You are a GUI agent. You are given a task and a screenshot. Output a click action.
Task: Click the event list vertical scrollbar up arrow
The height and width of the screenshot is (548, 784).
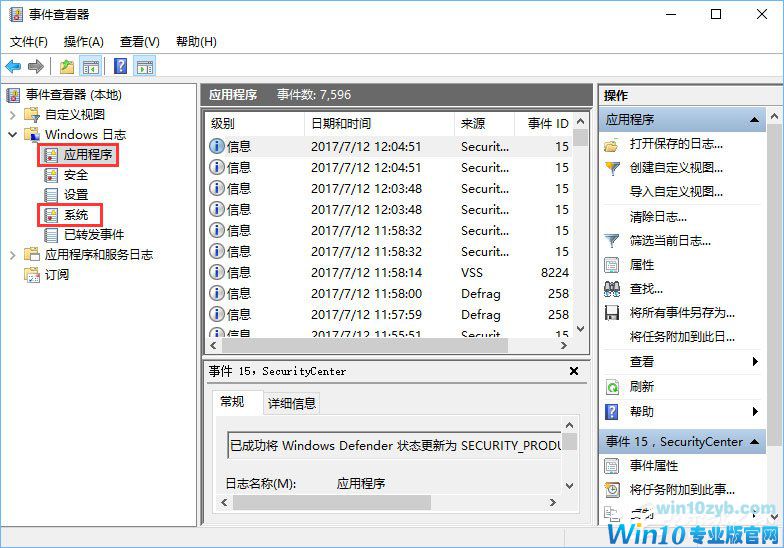pos(580,120)
